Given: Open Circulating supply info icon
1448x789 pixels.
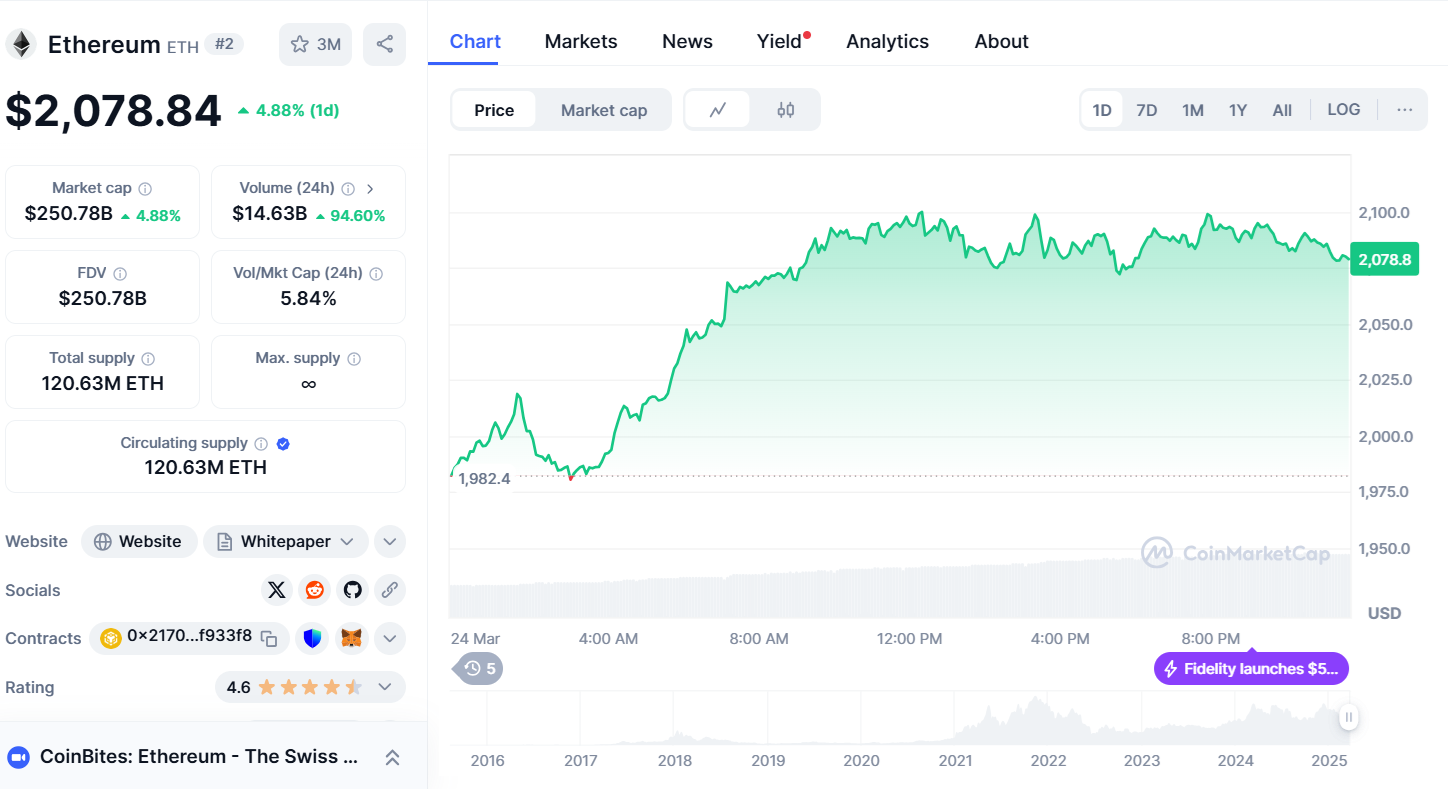Looking at the screenshot, I should pyautogui.click(x=261, y=443).
